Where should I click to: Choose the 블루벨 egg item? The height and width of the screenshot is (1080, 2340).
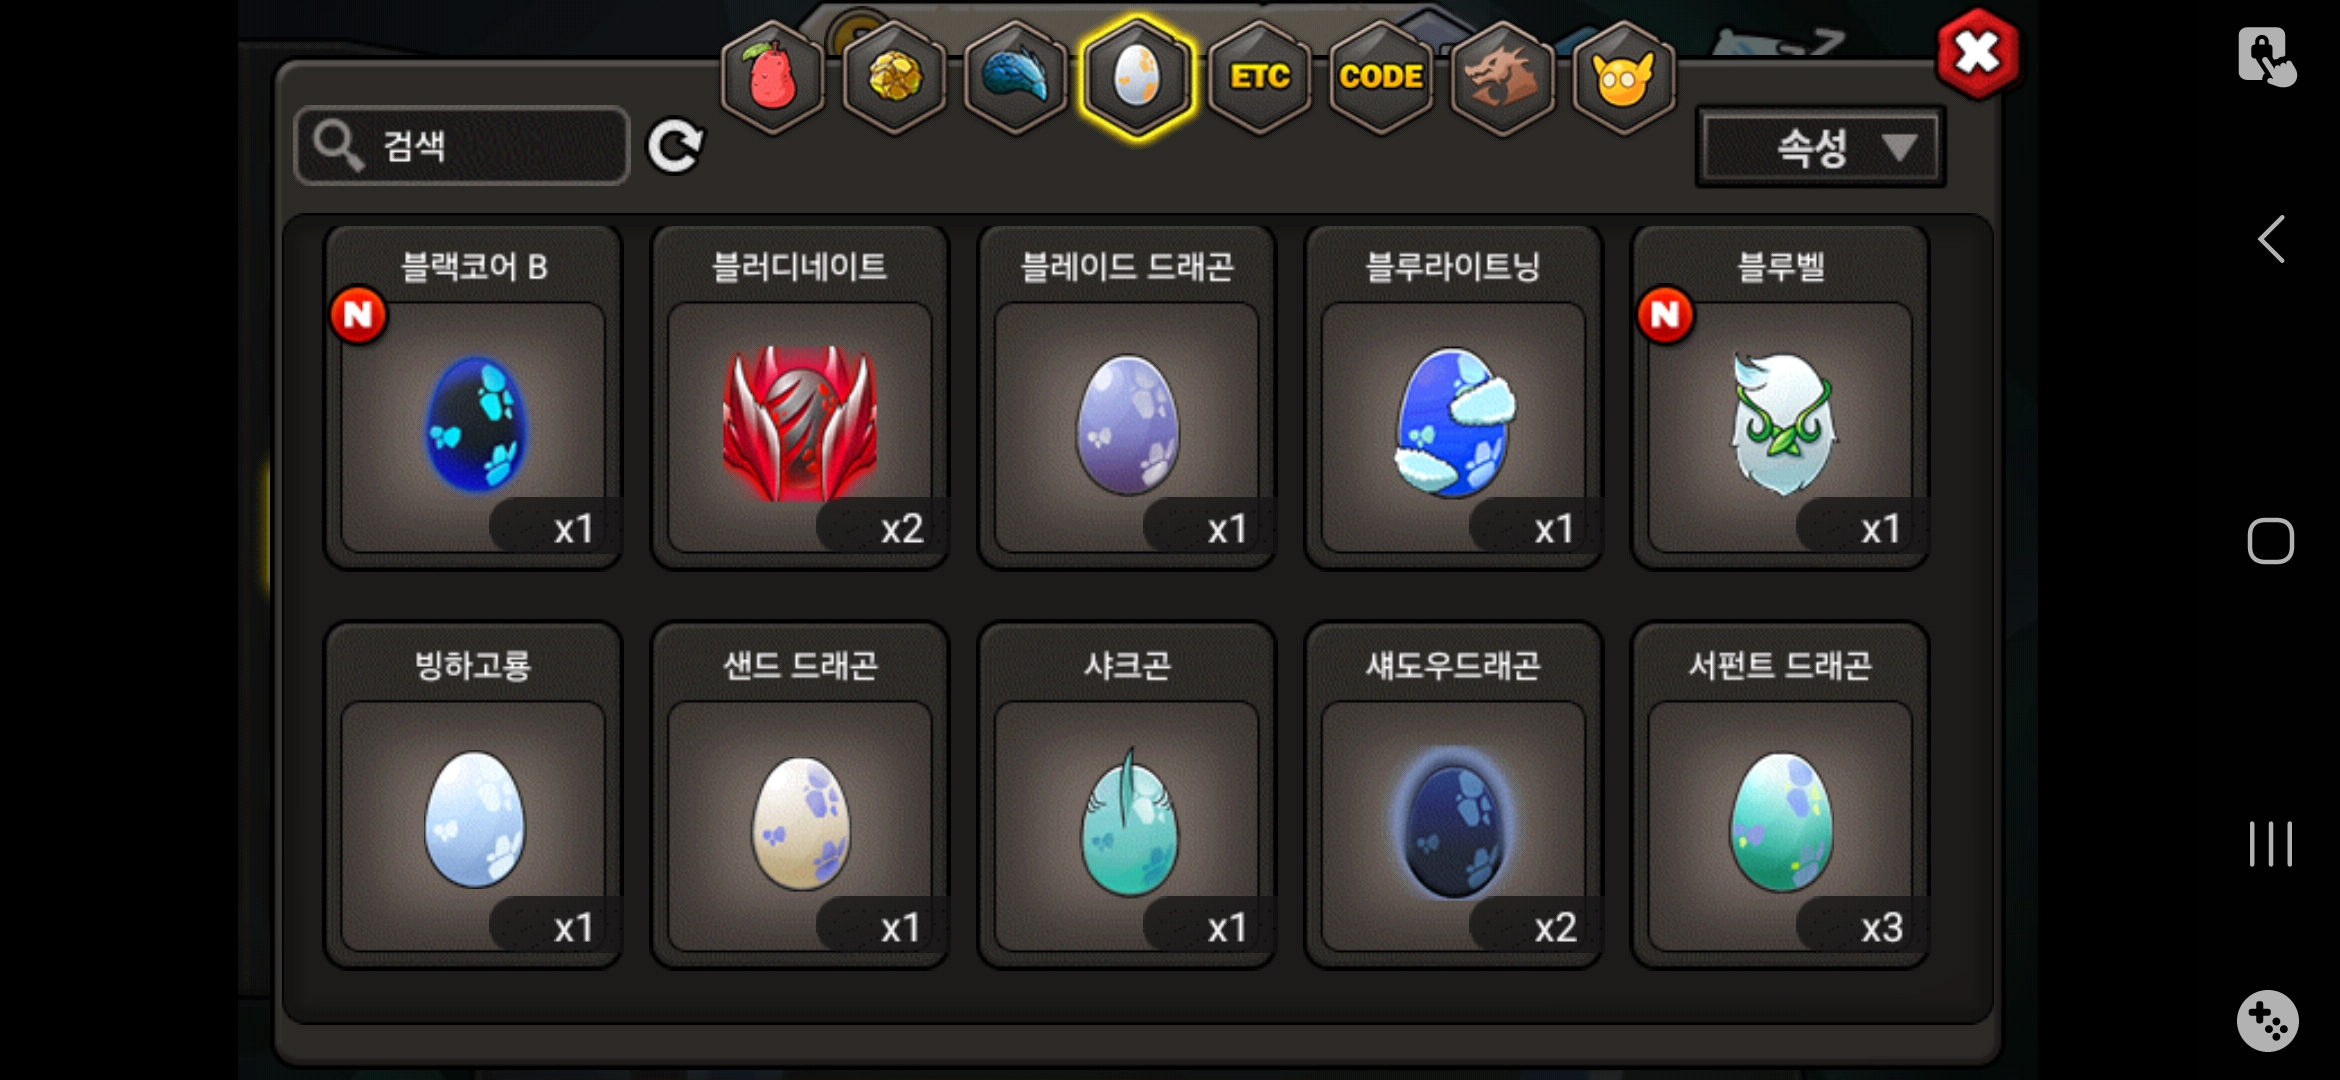coord(1780,397)
